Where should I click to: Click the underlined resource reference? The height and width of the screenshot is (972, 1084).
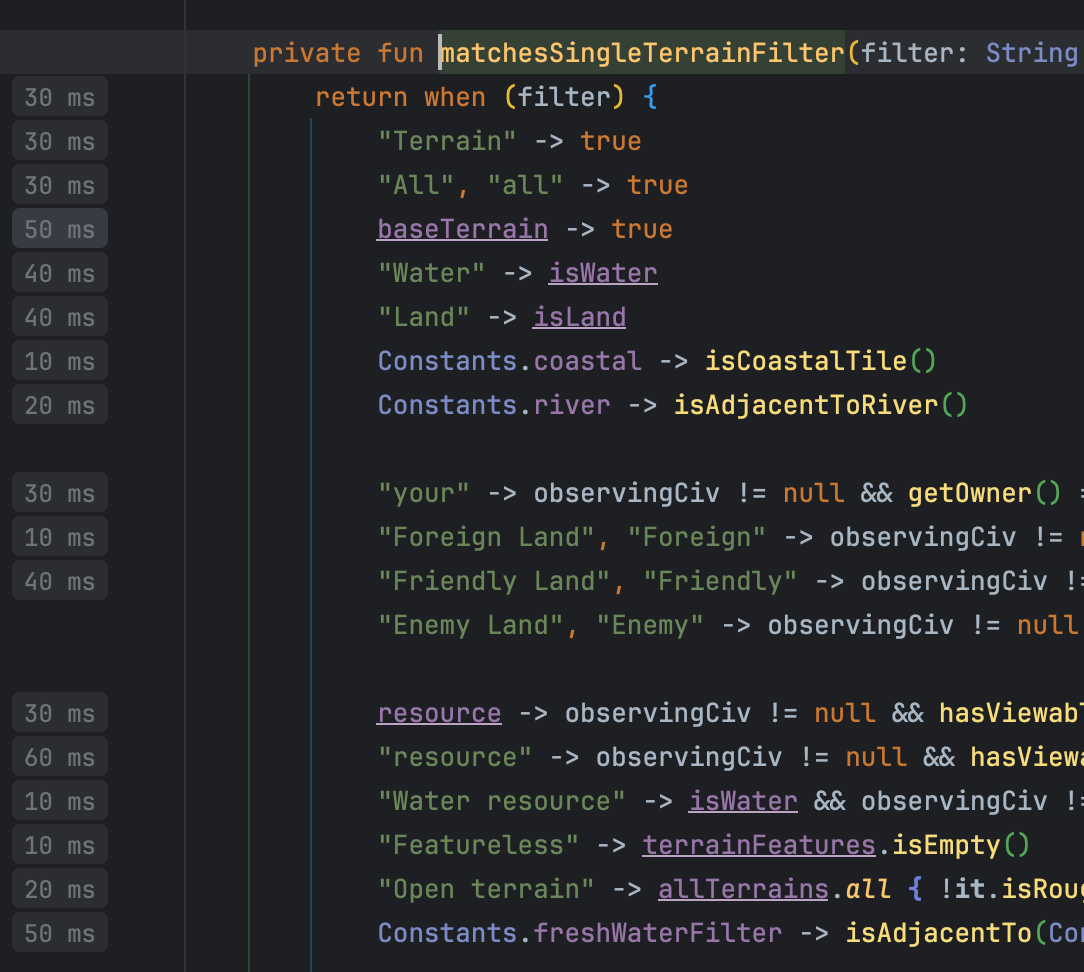439,712
